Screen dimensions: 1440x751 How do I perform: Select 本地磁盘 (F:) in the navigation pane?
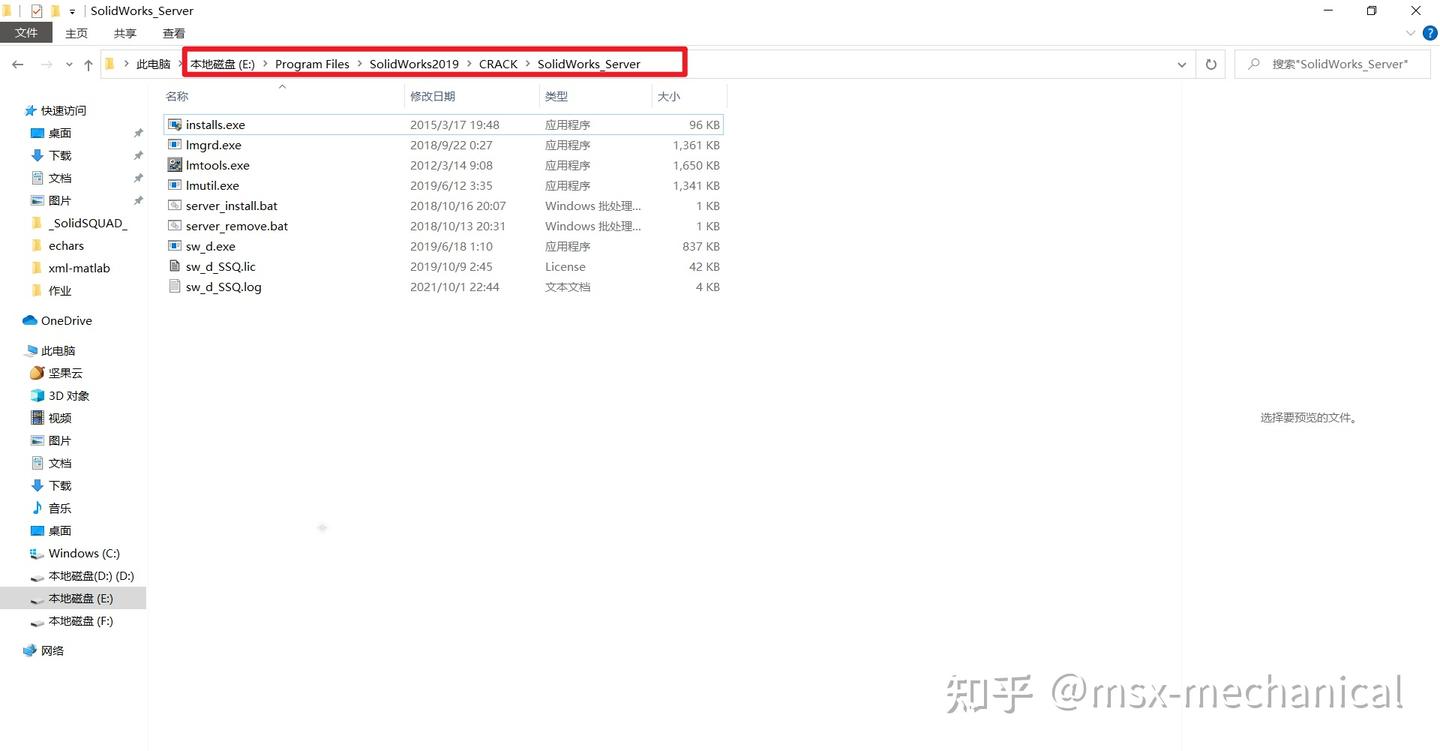coord(81,621)
